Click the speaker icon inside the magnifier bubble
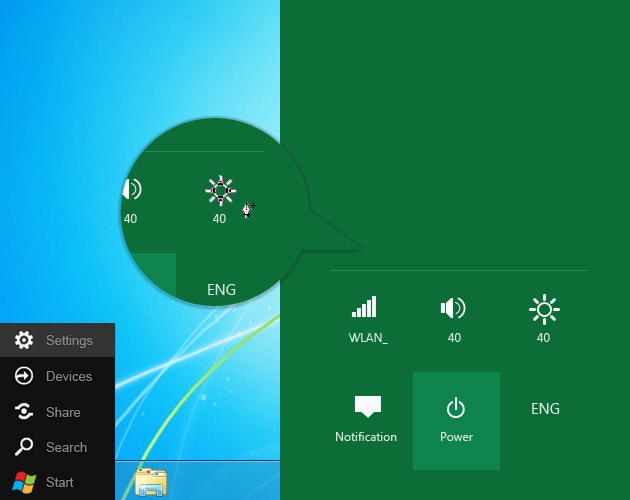 (x=132, y=189)
